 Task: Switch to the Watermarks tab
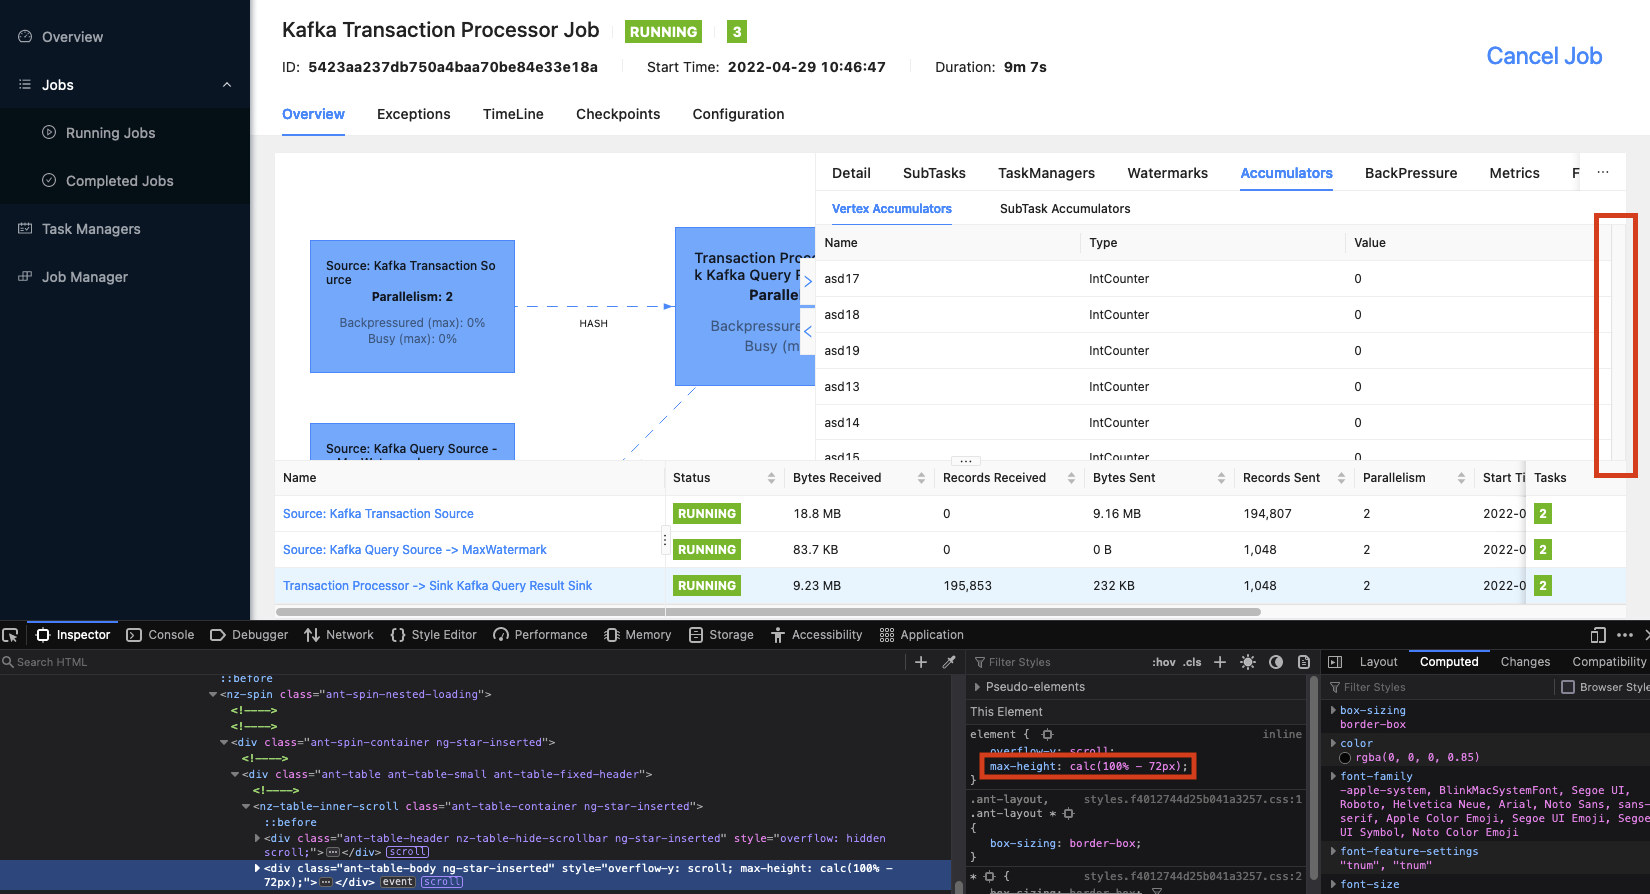pos(1168,173)
